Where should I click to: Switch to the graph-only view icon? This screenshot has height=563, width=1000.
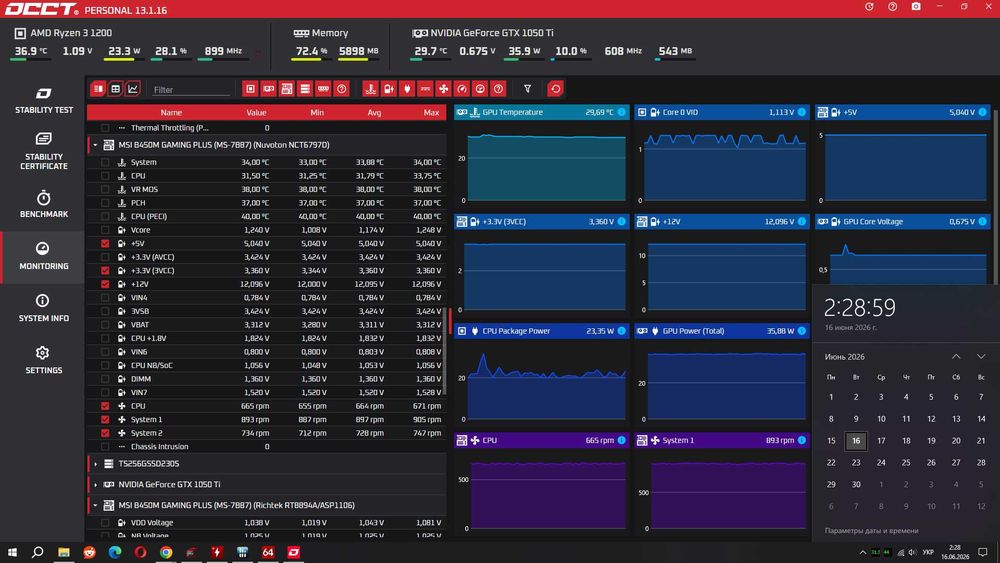tap(133, 89)
